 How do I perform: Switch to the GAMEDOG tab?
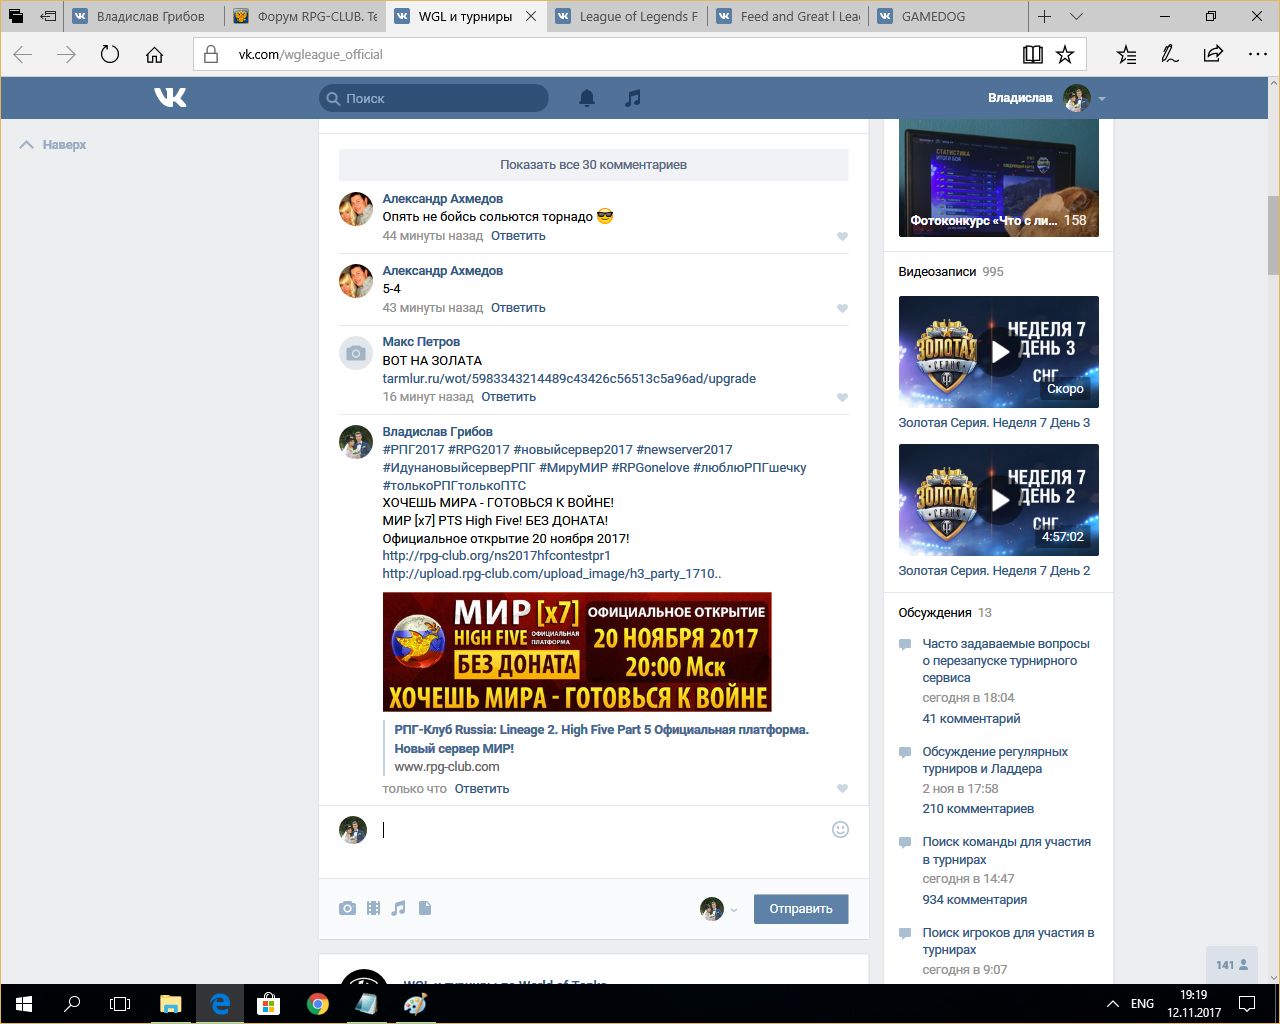tap(949, 16)
